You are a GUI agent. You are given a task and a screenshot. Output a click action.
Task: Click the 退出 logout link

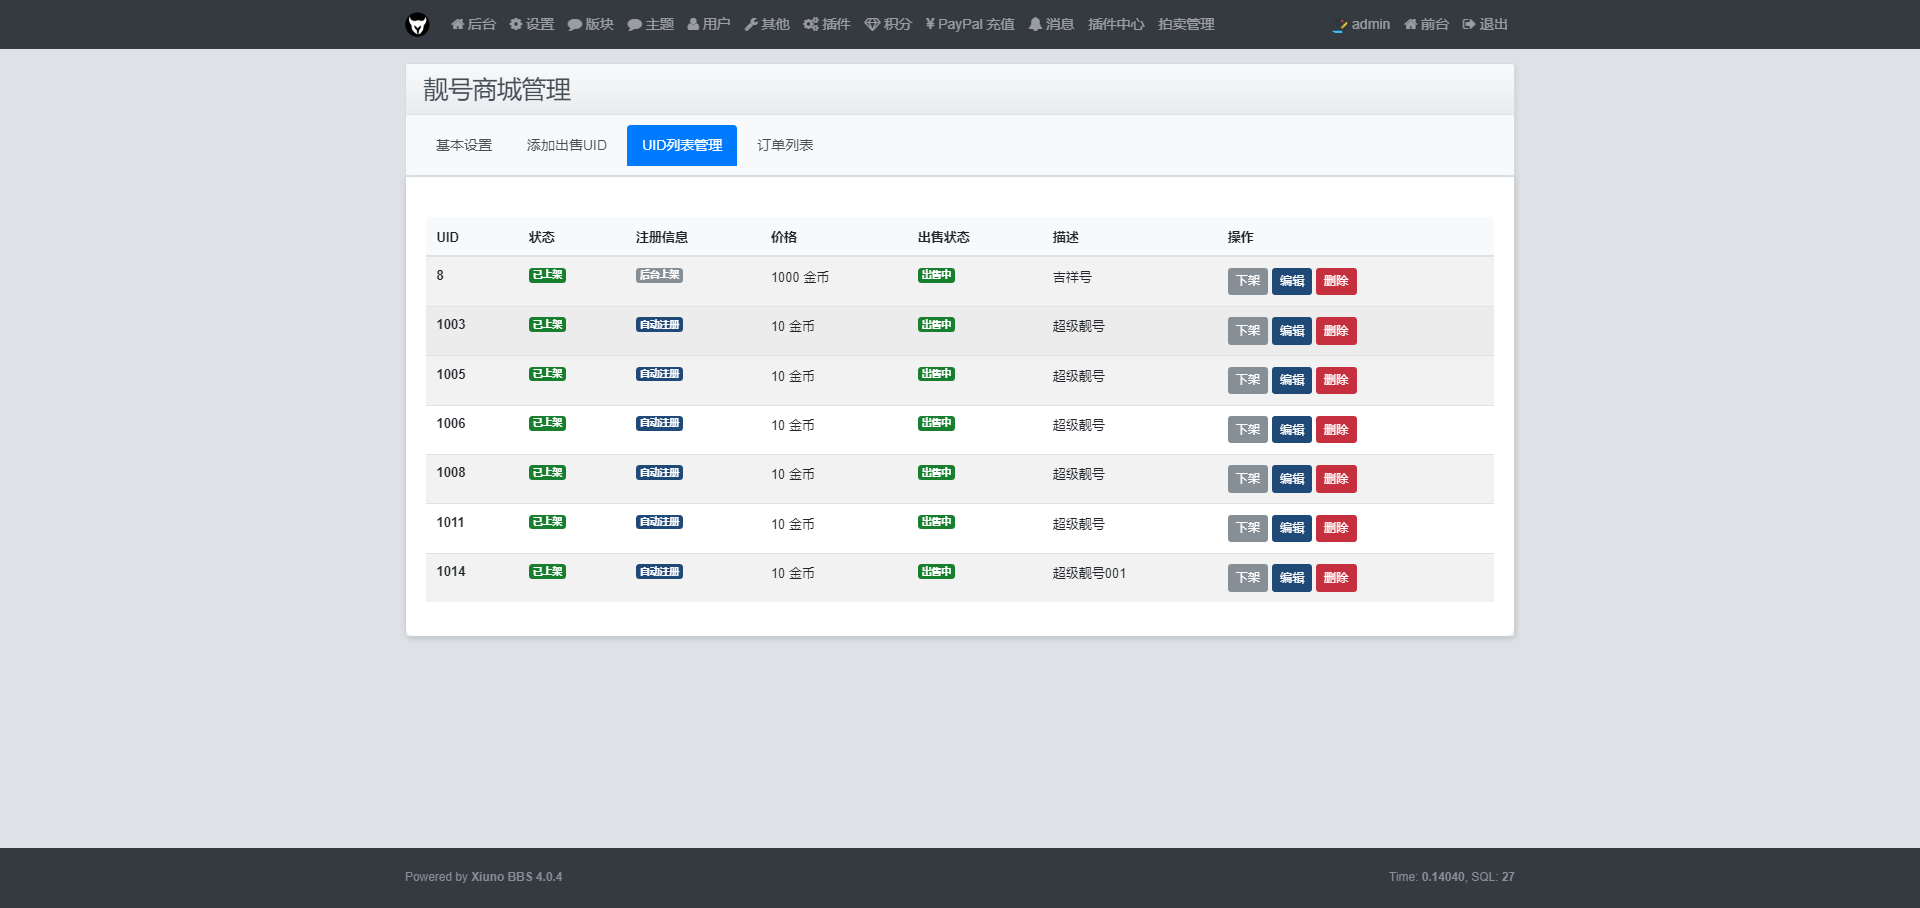coord(1485,24)
